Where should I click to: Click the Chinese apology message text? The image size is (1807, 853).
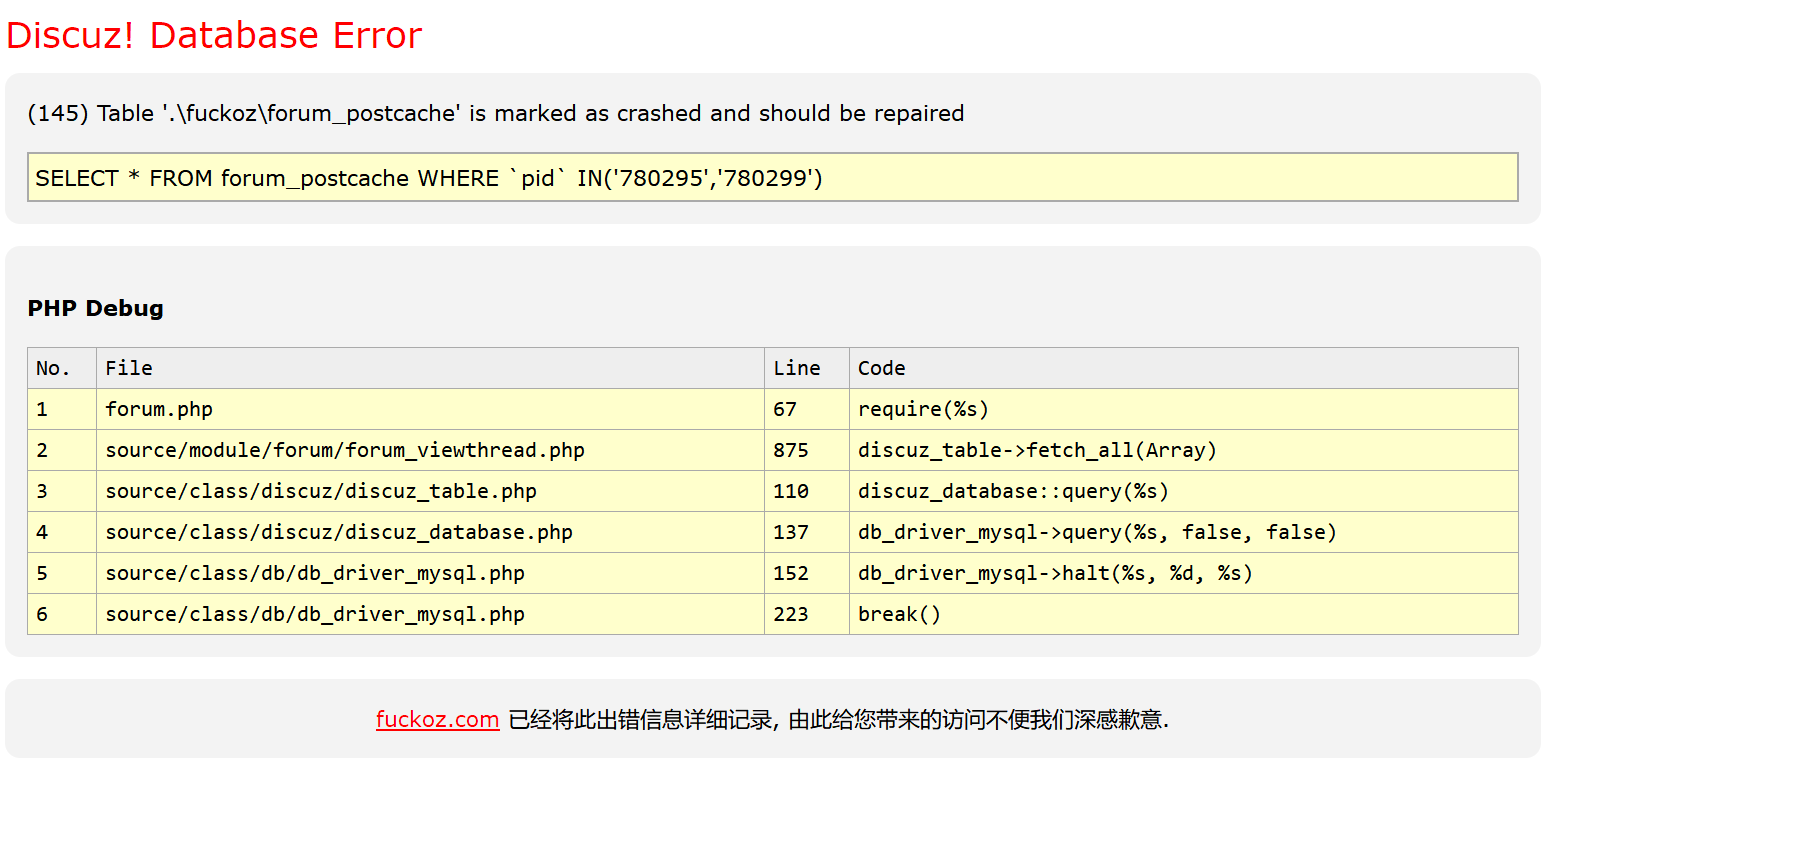(x=838, y=719)
